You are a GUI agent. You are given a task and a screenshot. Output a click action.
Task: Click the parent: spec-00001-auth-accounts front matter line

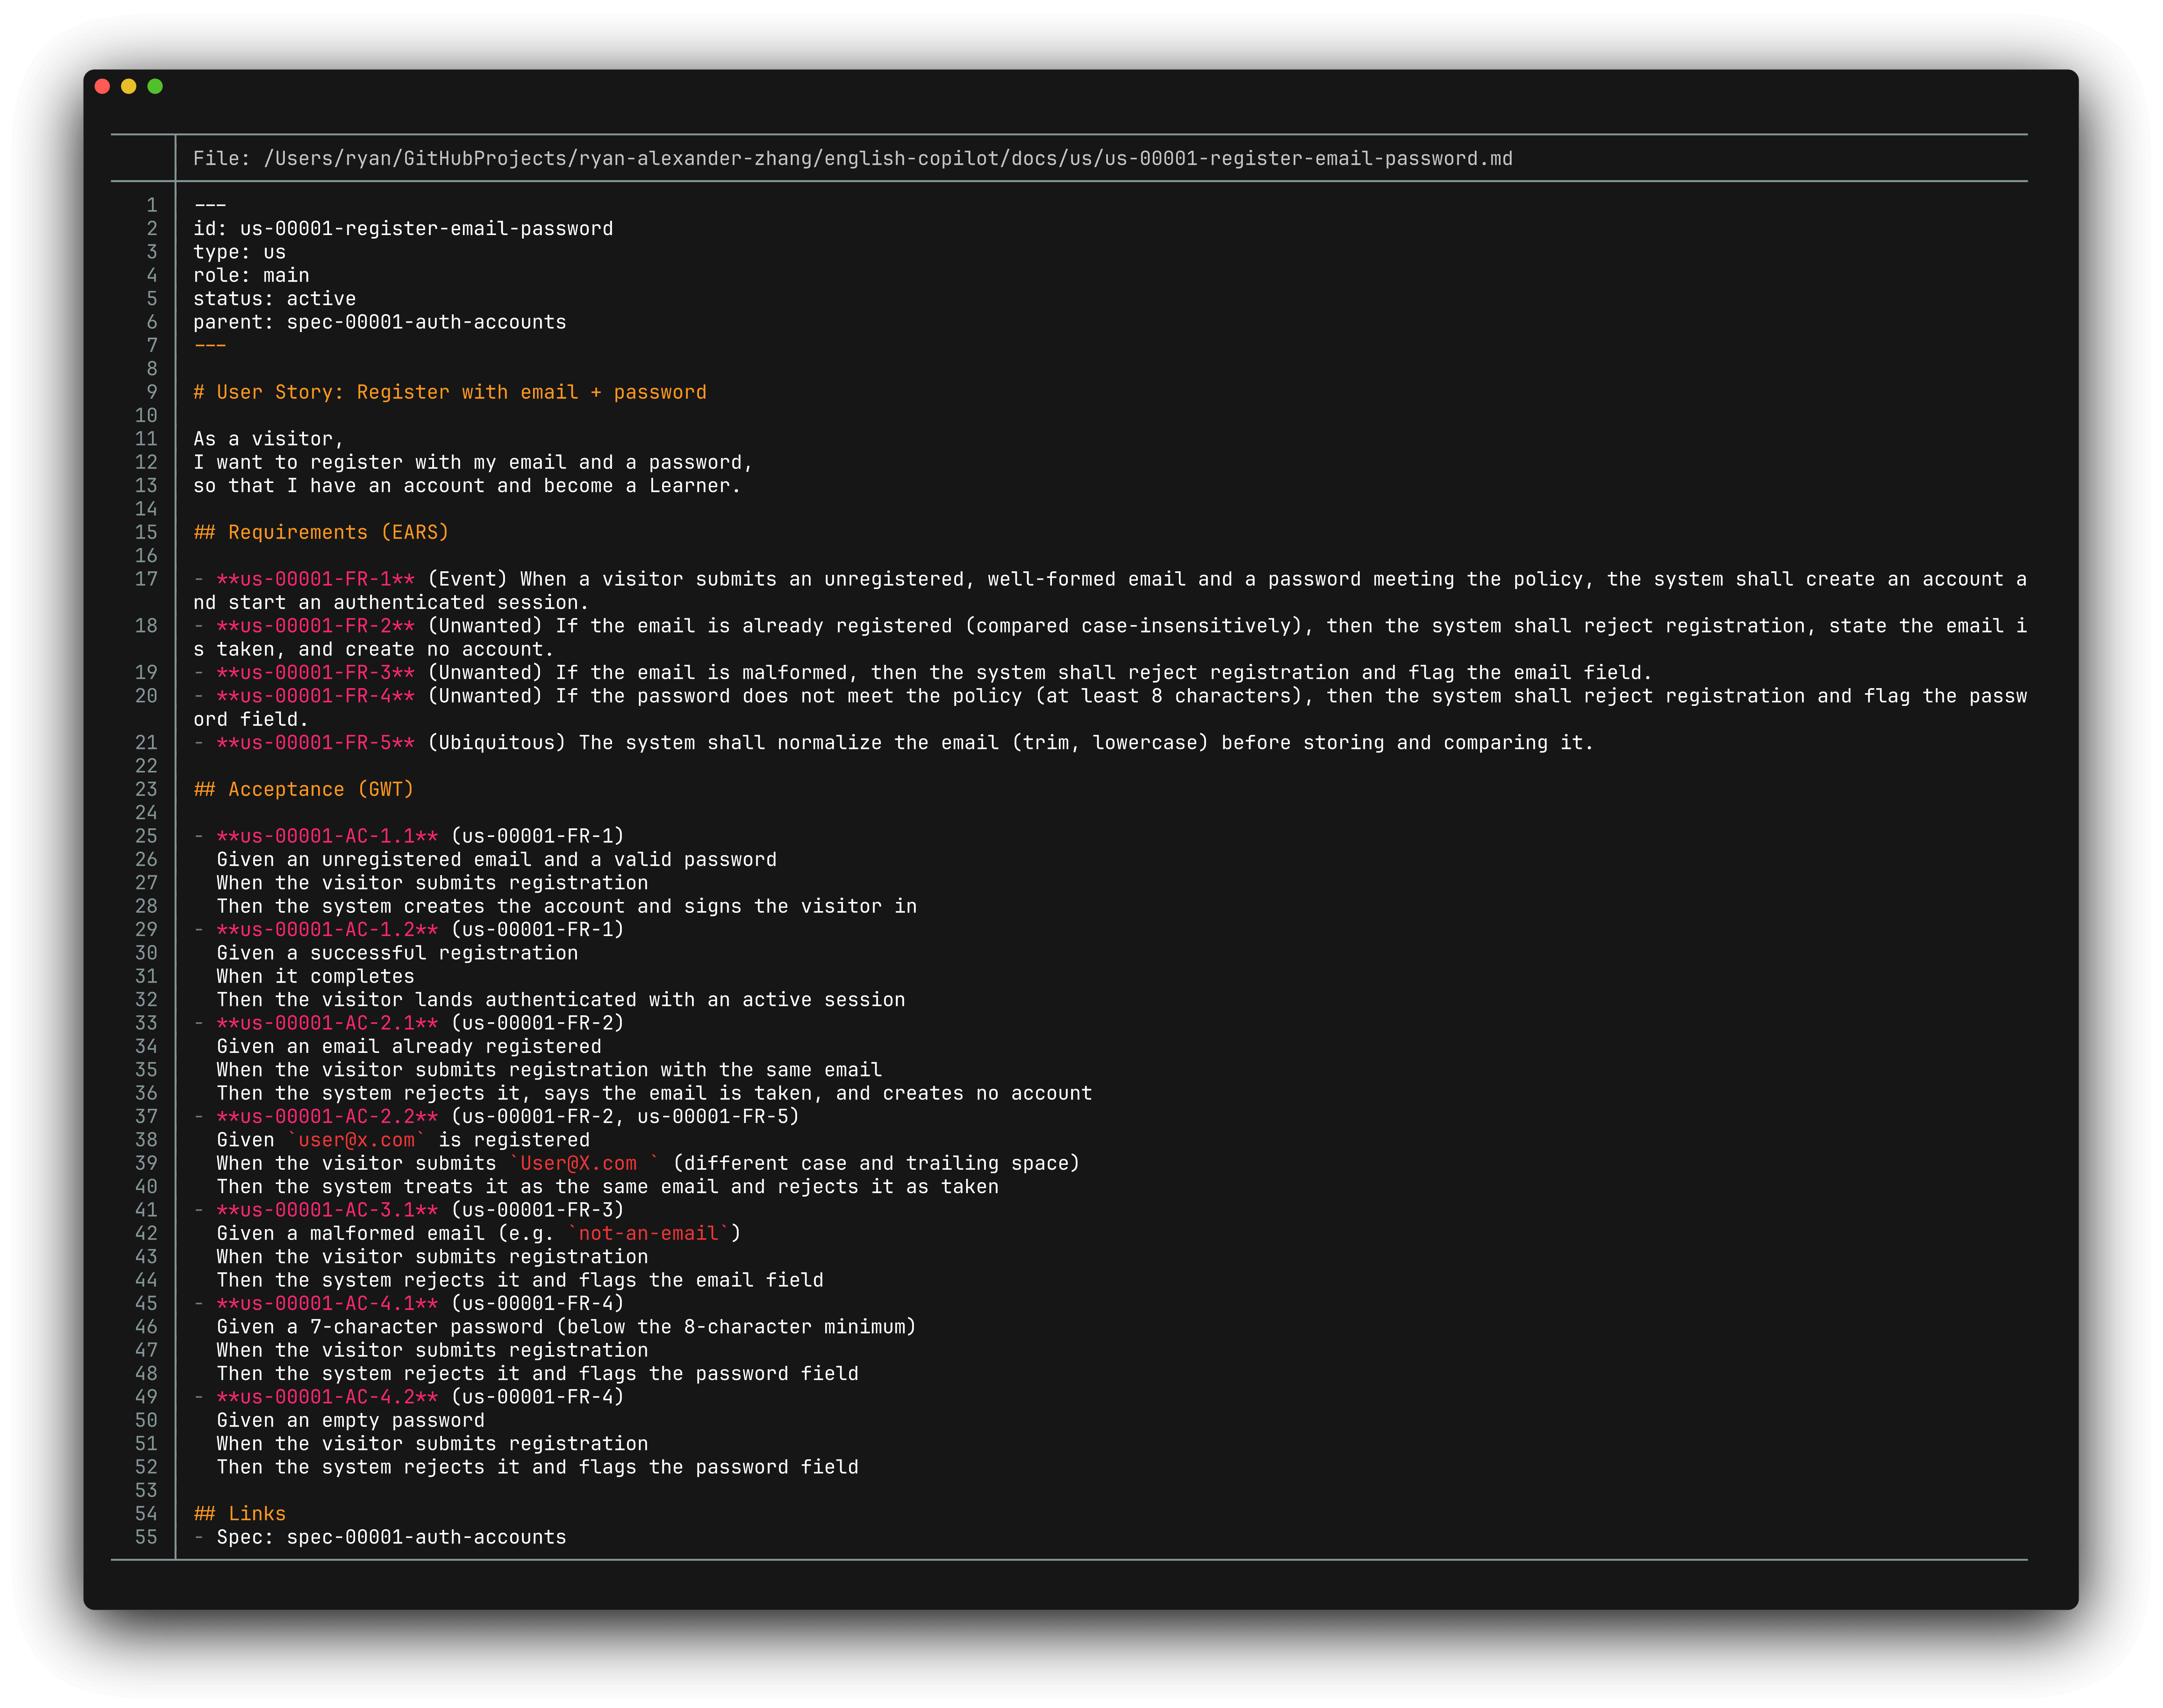pyautogui.click(x=380, y=322)
